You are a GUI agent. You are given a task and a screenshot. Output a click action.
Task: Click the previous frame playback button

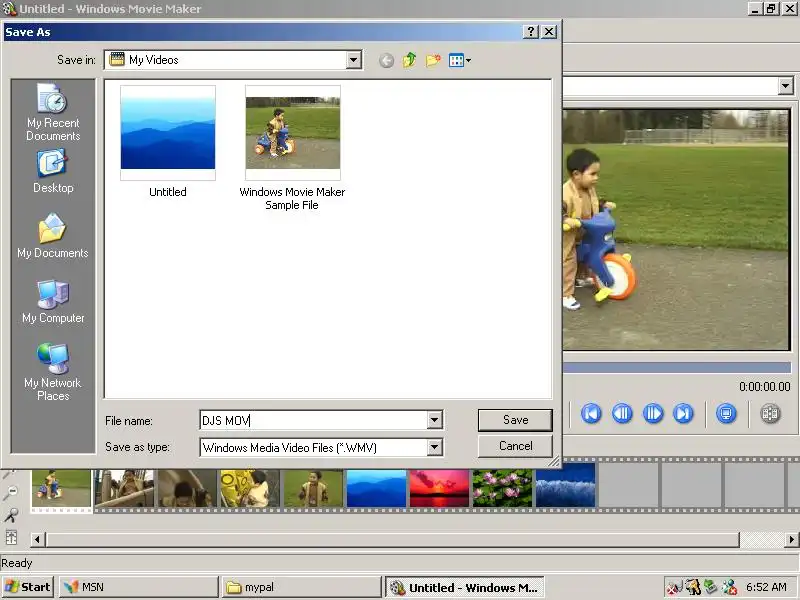click(x=622, y=413)
